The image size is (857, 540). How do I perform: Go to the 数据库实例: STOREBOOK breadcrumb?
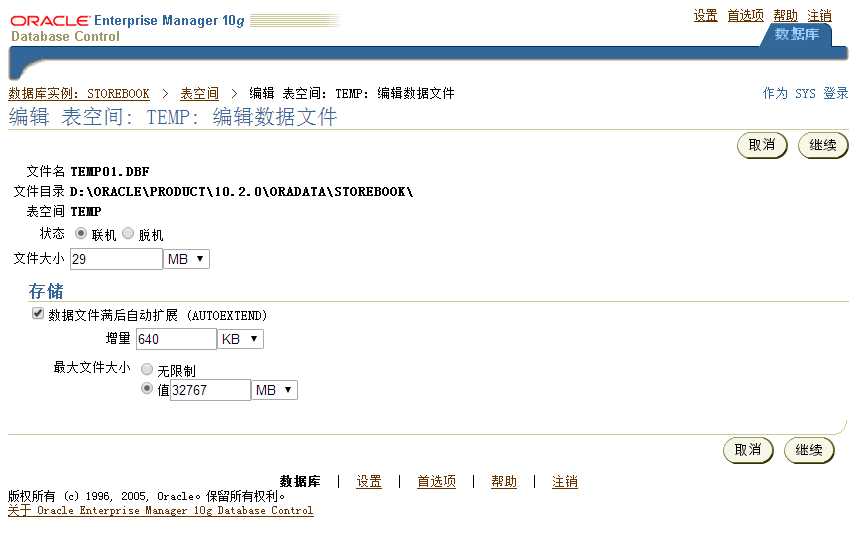pos(79,94)
